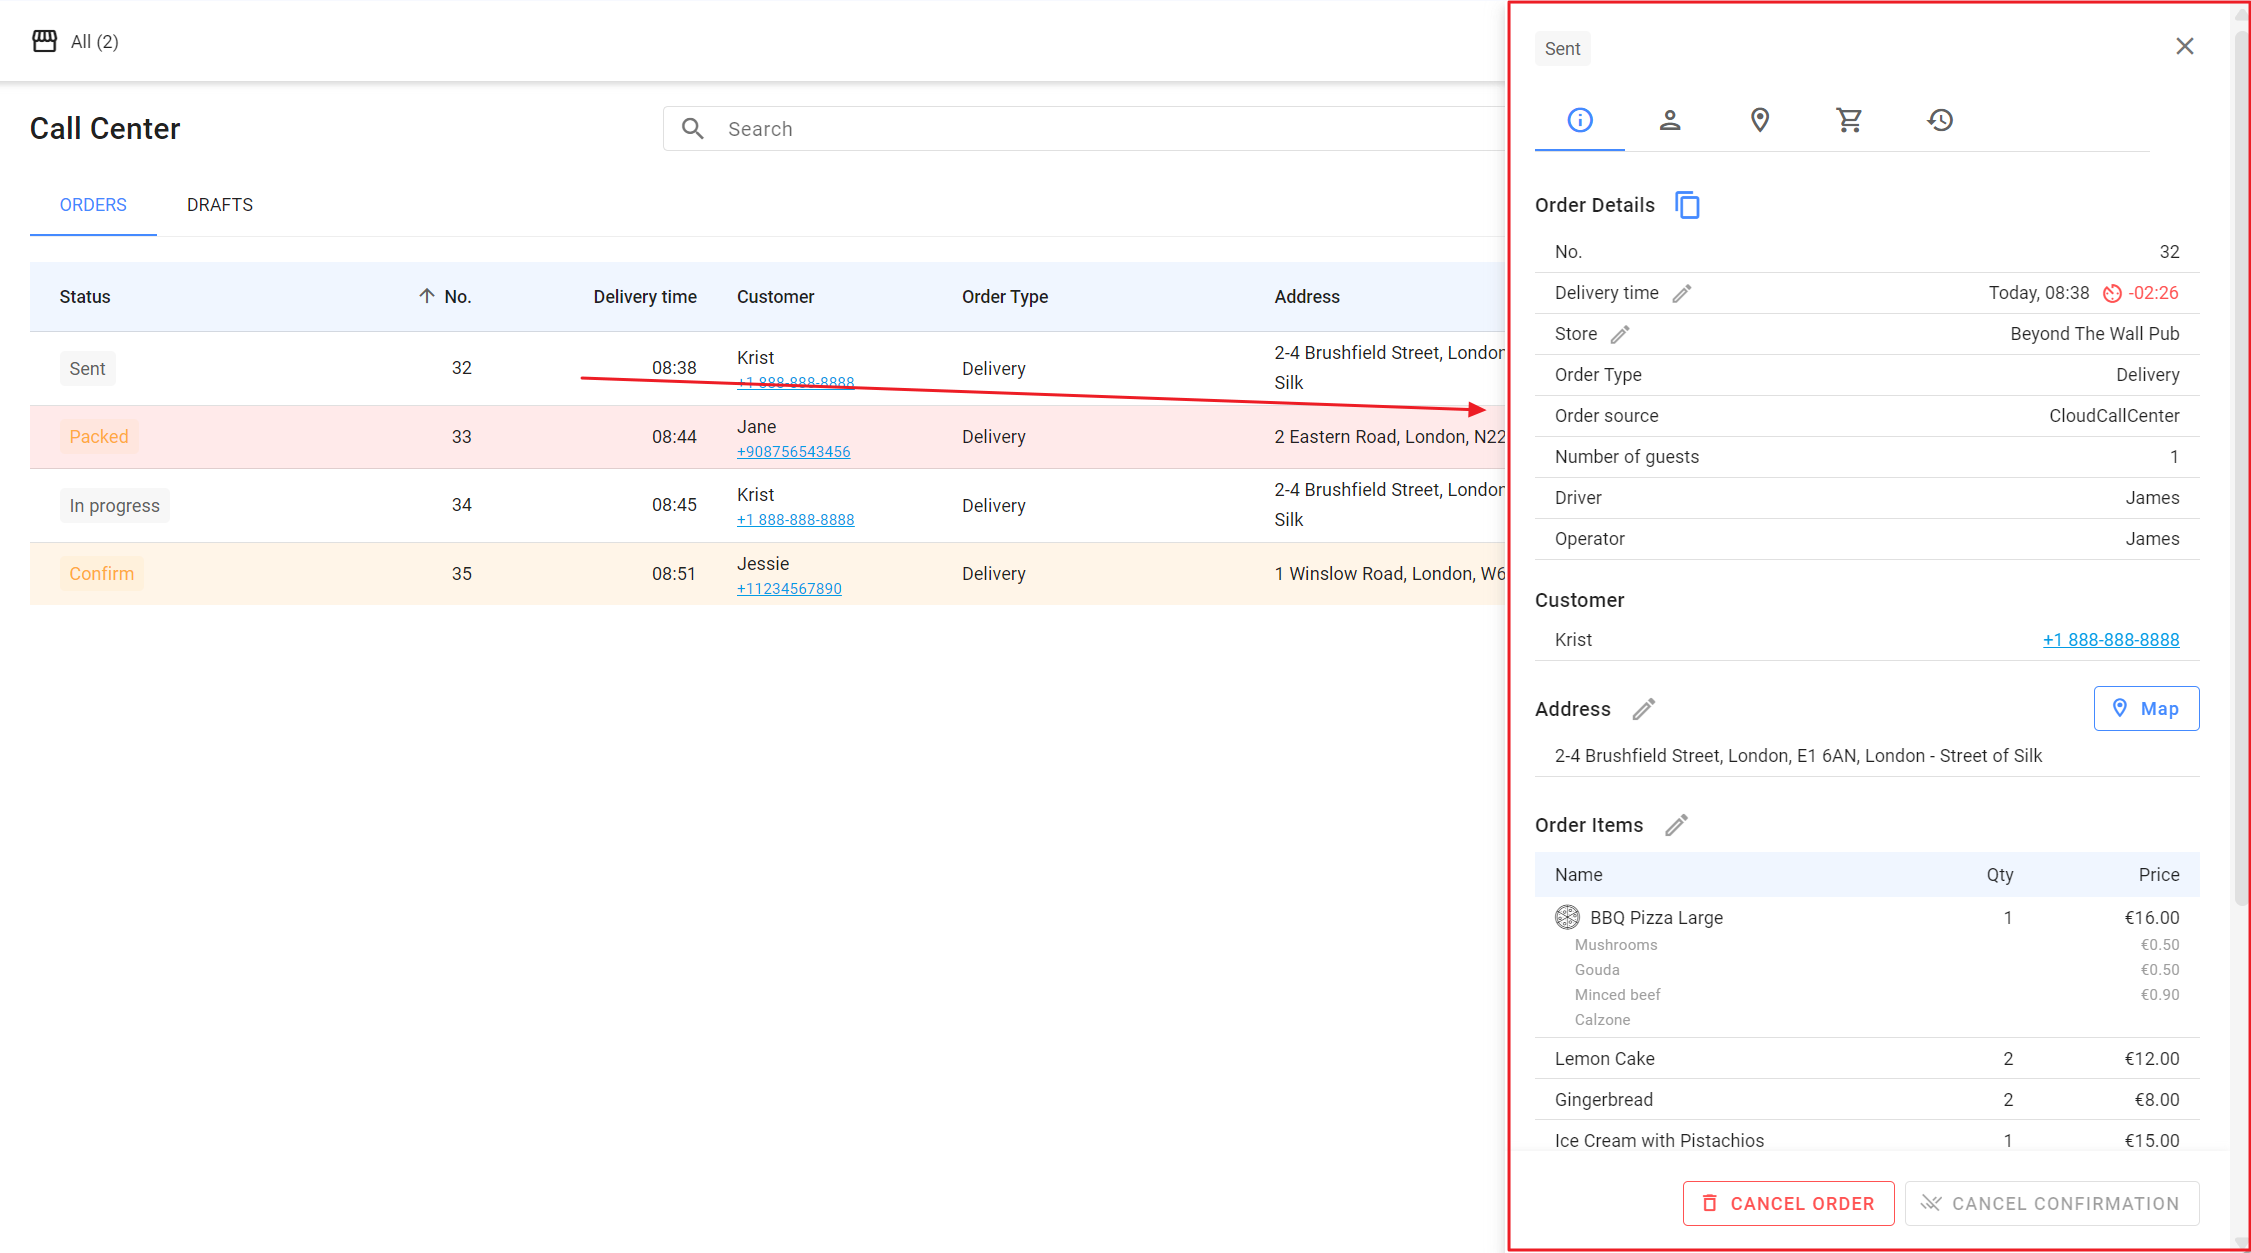2251x1253 pixels.
Task: Edit address with the pencil icon
Action: pos(1644,709)
